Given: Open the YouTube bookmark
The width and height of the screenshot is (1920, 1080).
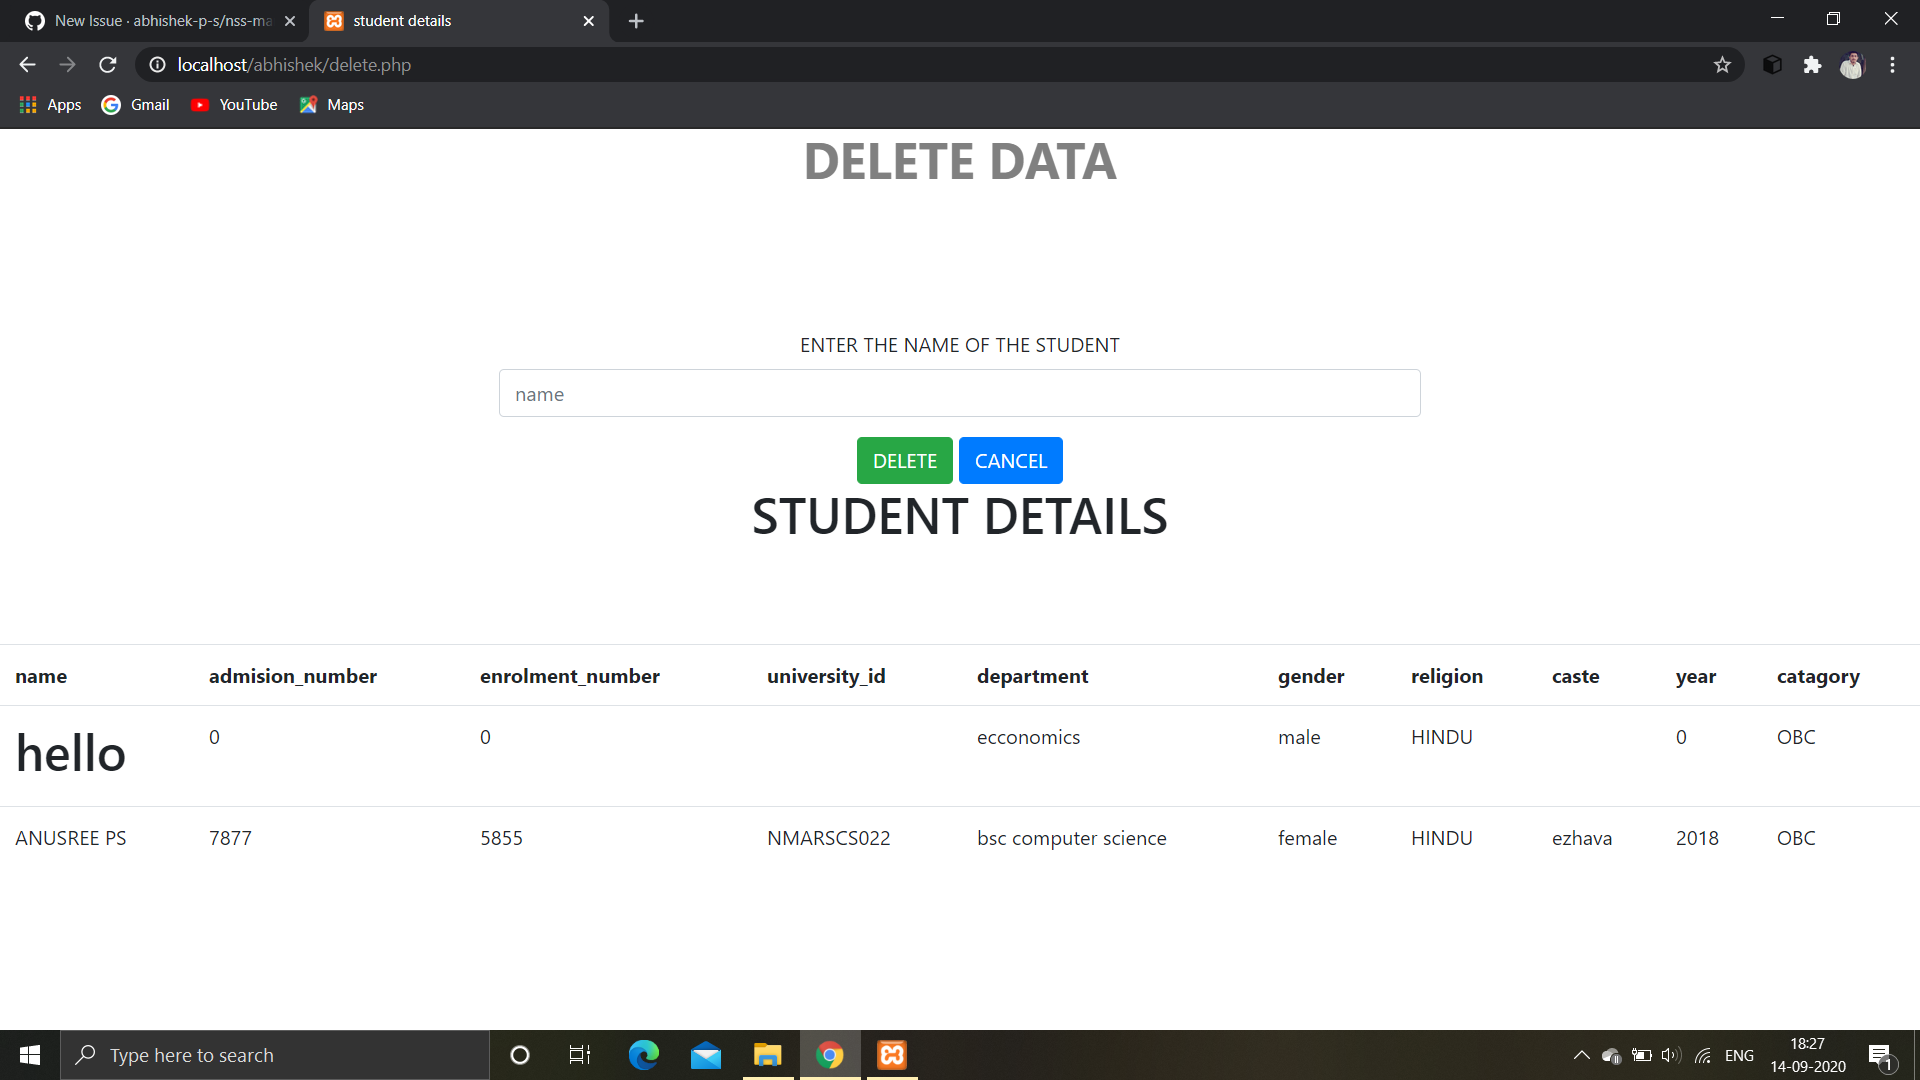Looking at the screenshot, I should pos(233,104).
